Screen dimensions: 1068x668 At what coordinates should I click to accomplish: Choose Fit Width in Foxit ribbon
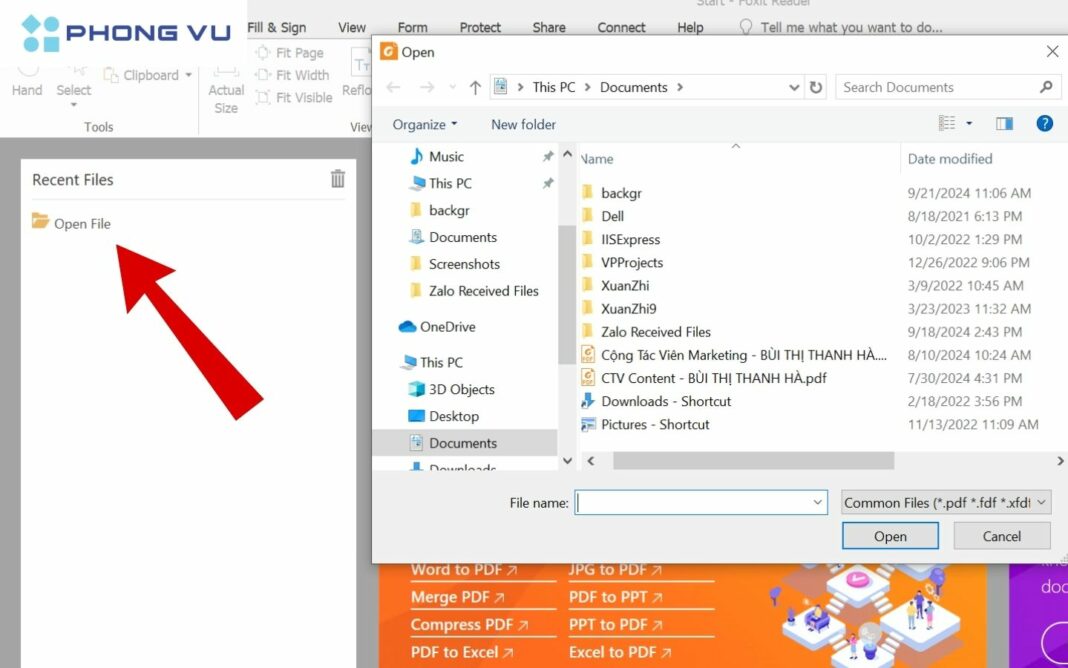click(293, 75)
